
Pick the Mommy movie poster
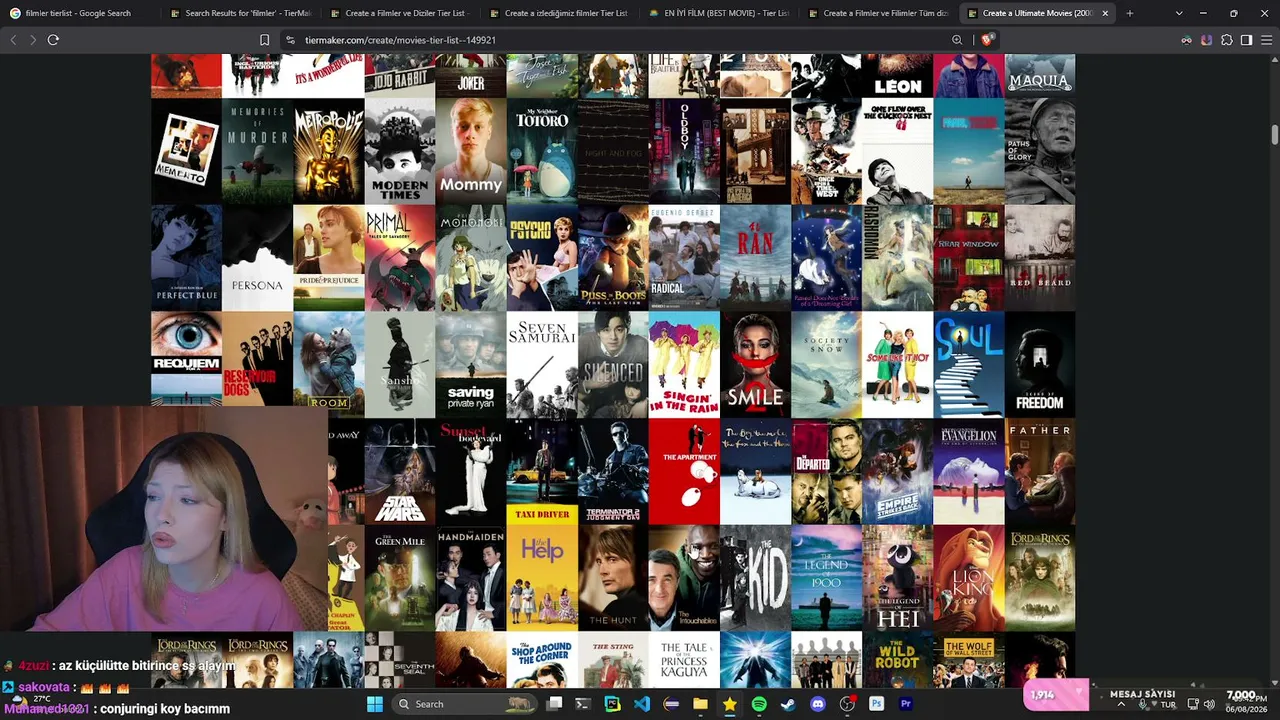pyautogui.click(x=471, y=151)
